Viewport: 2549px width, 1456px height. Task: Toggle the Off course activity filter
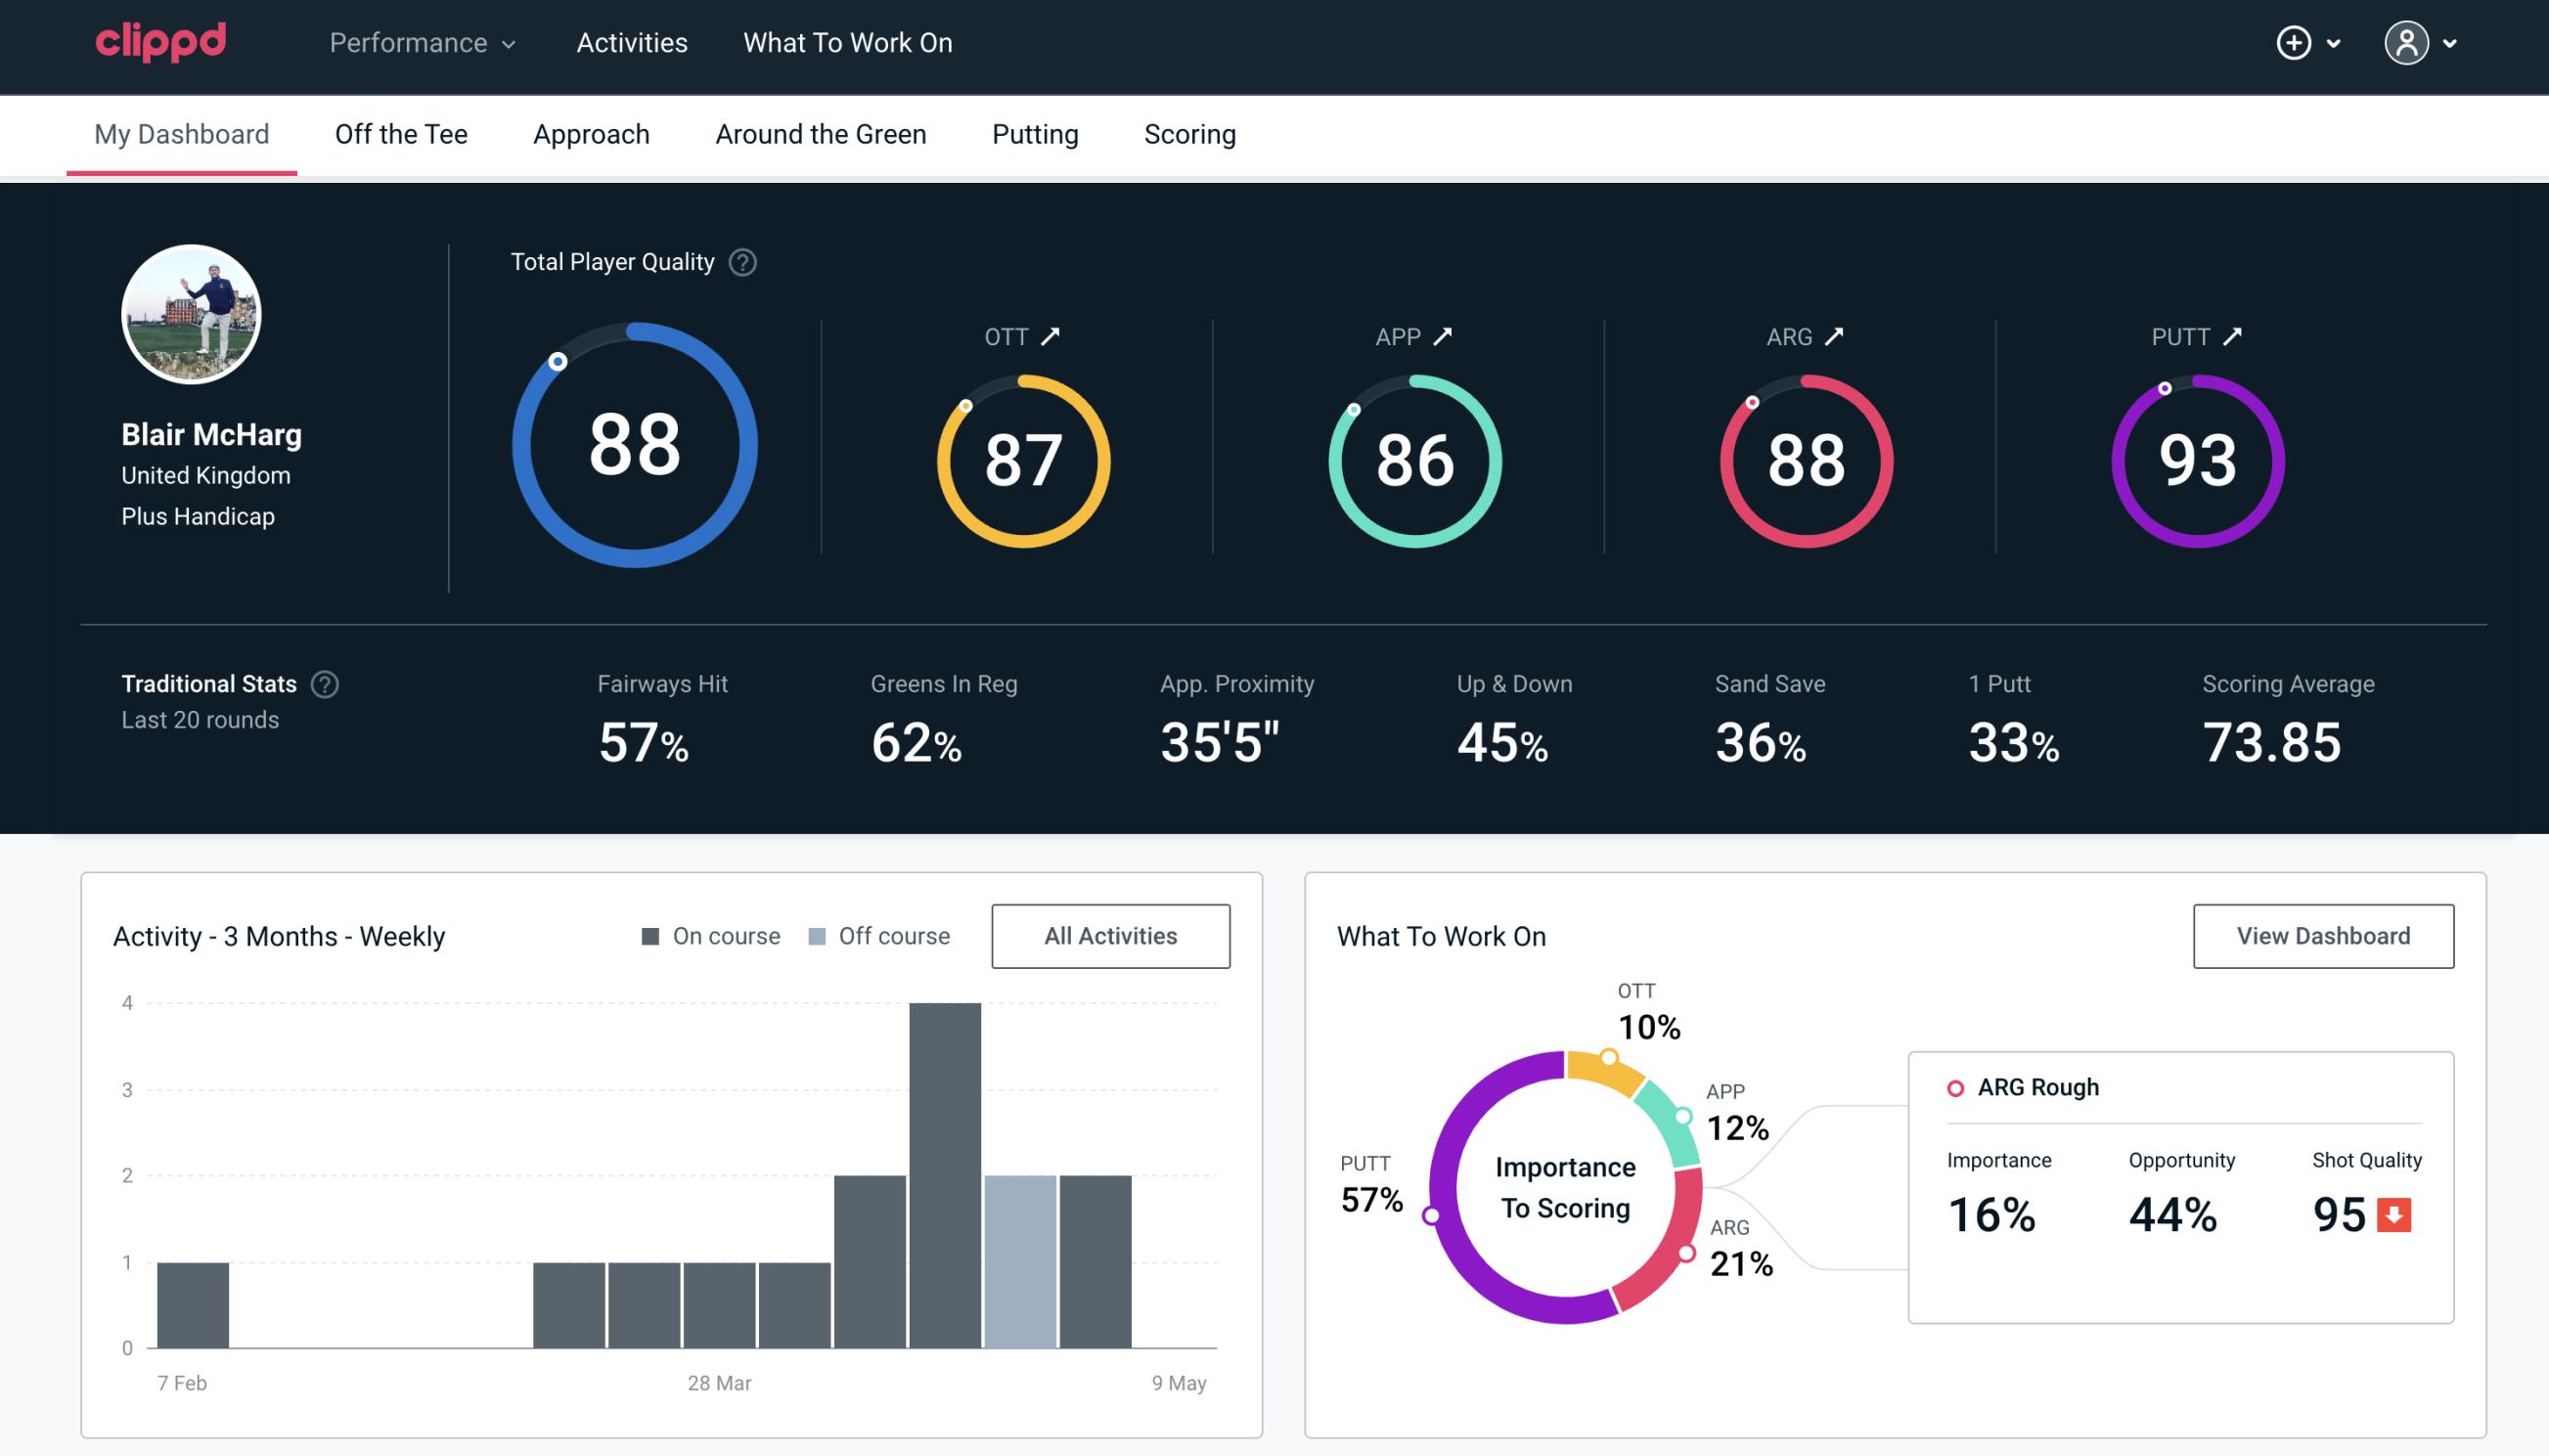pyautogui.click(x=878, y=936)
